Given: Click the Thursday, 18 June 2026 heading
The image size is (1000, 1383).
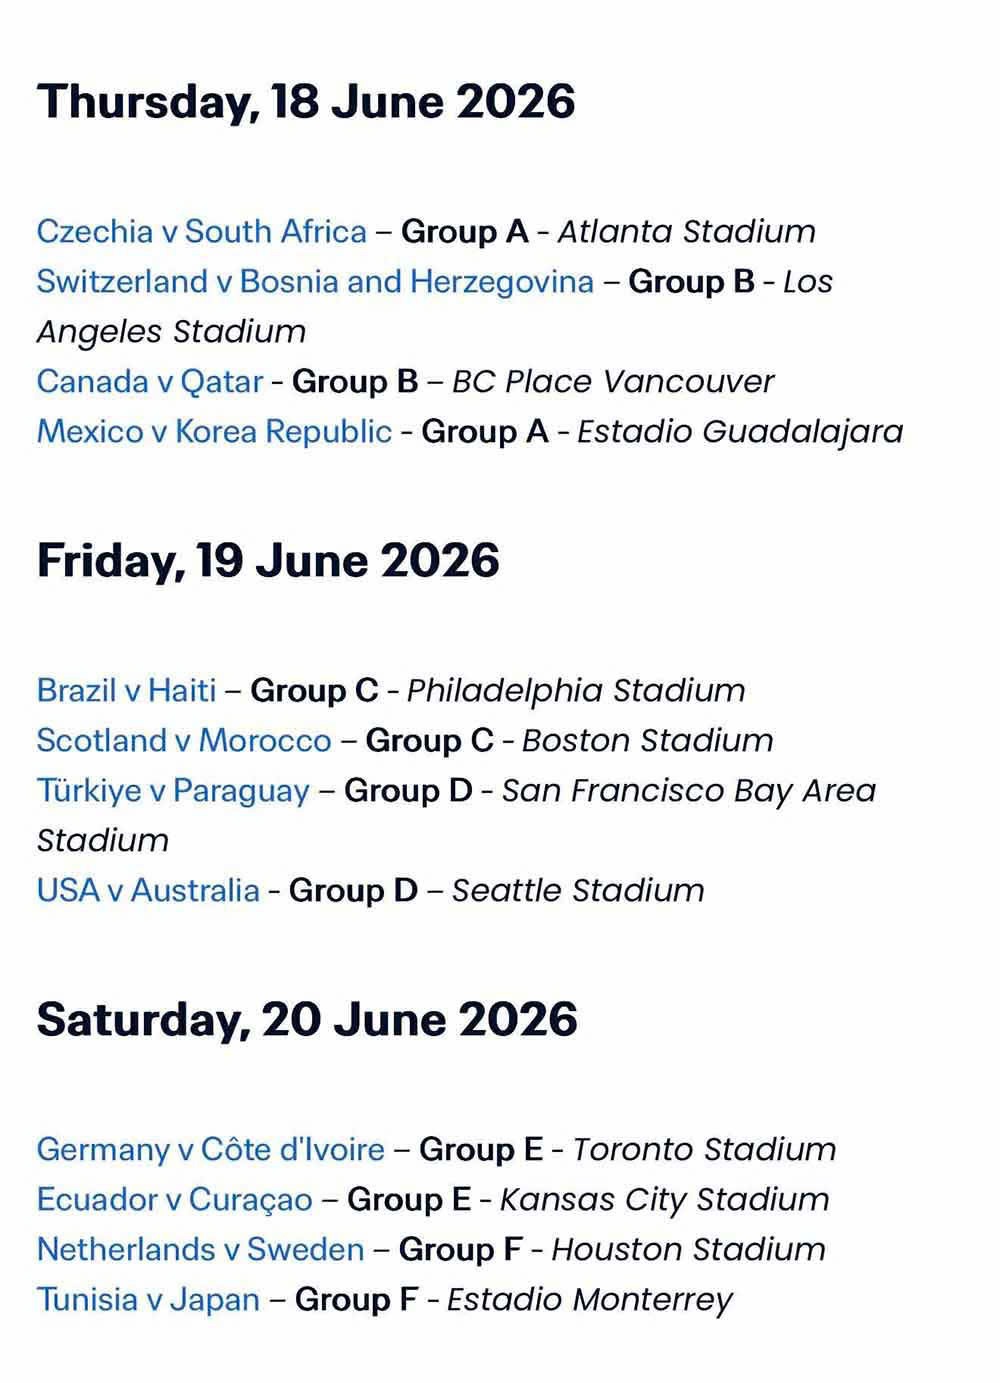Looking at the screenshot, I should tap(306, 102).
